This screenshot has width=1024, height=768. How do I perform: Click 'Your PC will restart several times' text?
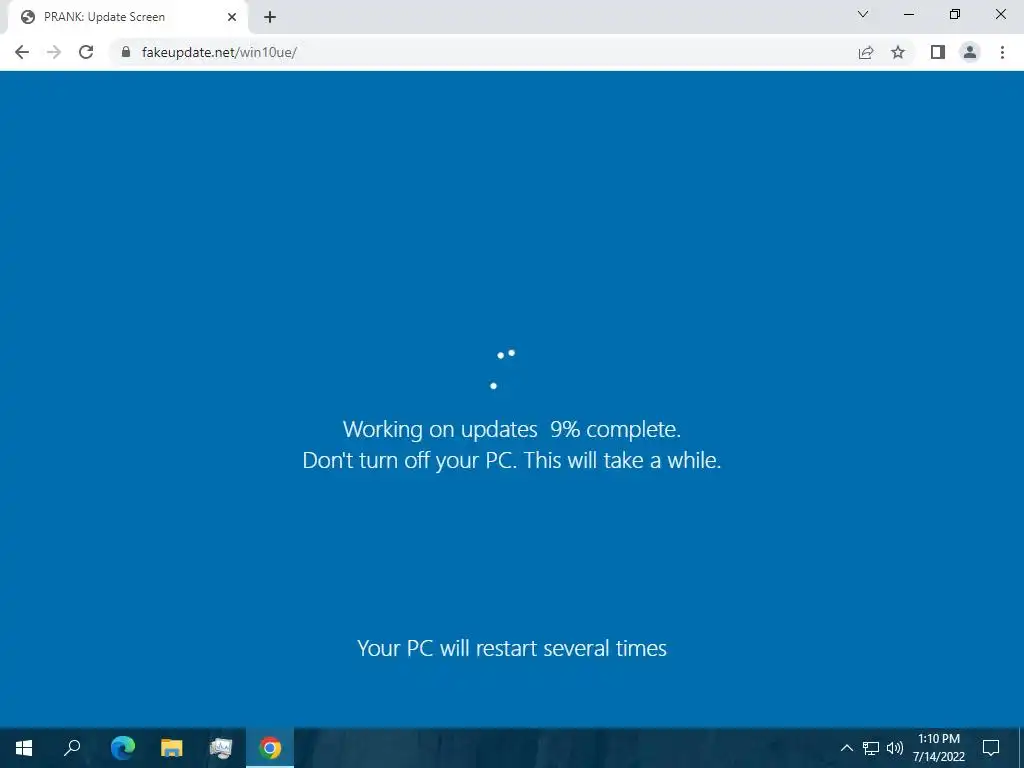512,648
